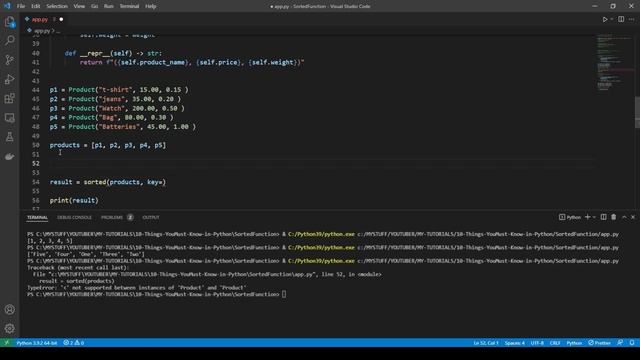Viewport: 640px width, 360px height.
Task: Open the File menu
Action: (21, 6)
